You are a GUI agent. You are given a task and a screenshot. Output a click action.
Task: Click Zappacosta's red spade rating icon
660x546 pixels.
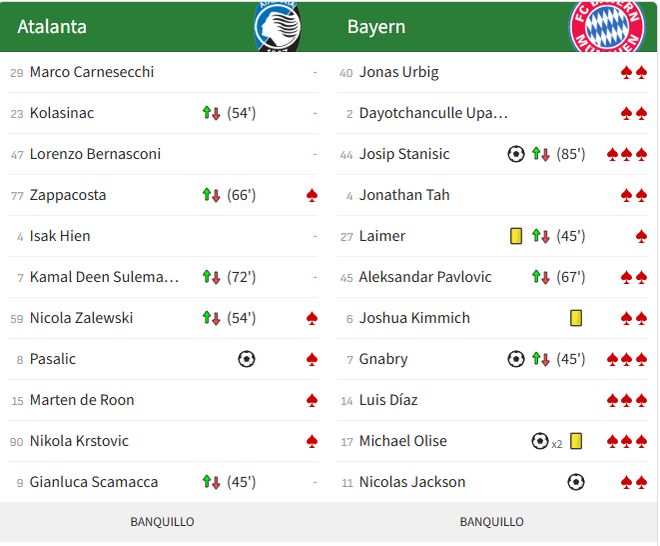point(312,195)
